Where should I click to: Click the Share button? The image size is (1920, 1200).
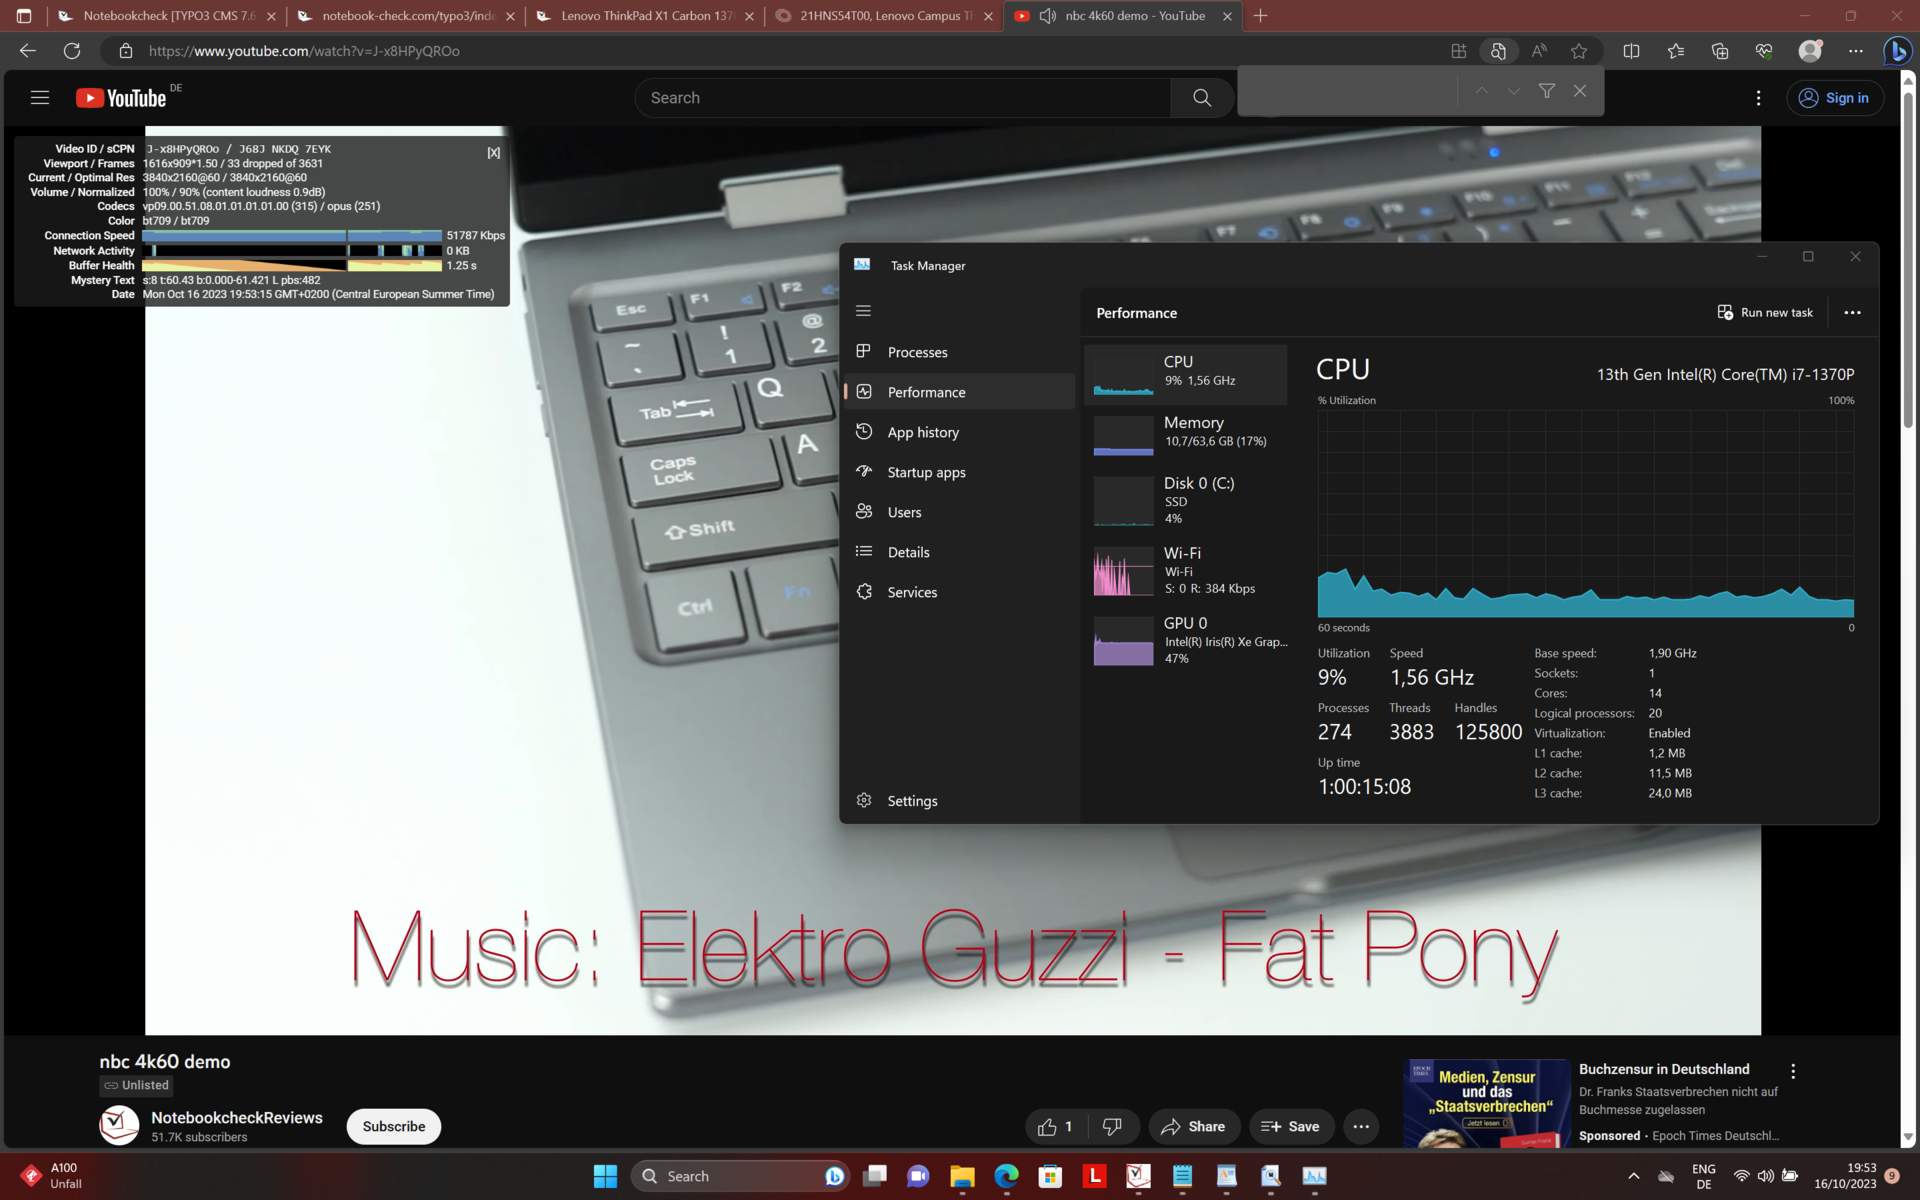pos(1193,1127)
